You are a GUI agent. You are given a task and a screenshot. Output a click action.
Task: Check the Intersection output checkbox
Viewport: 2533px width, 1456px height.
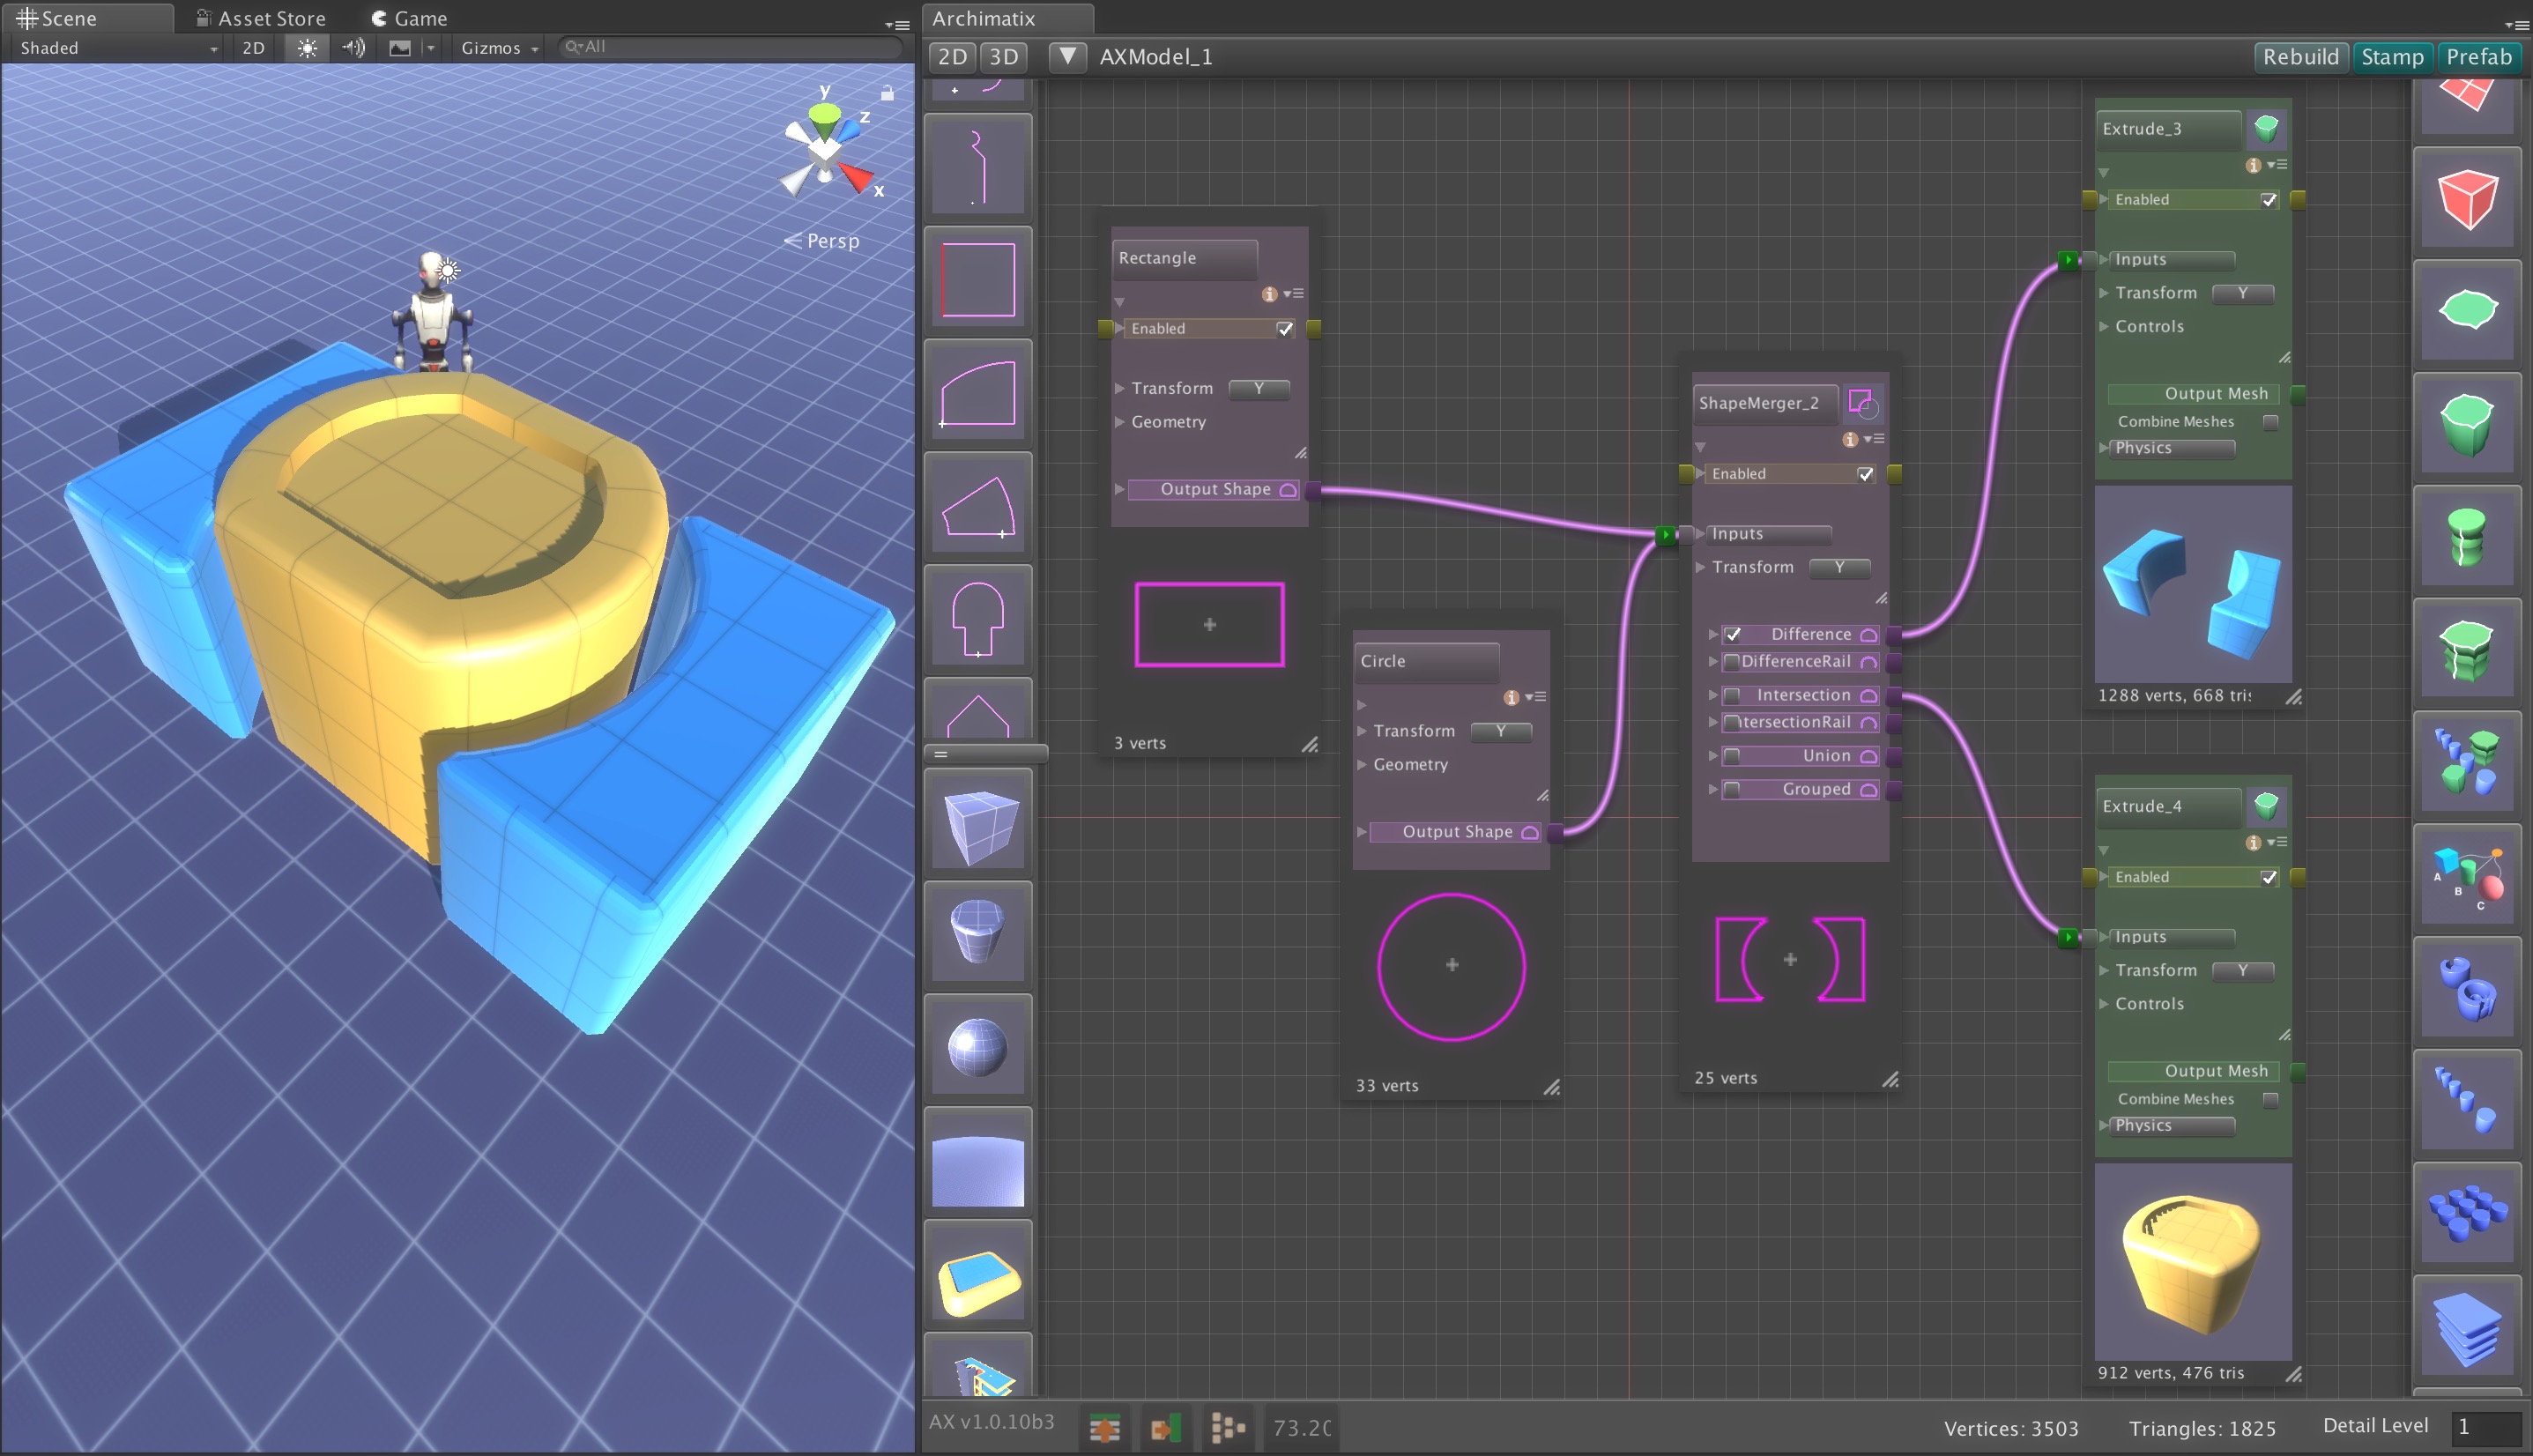(1733, 695)
